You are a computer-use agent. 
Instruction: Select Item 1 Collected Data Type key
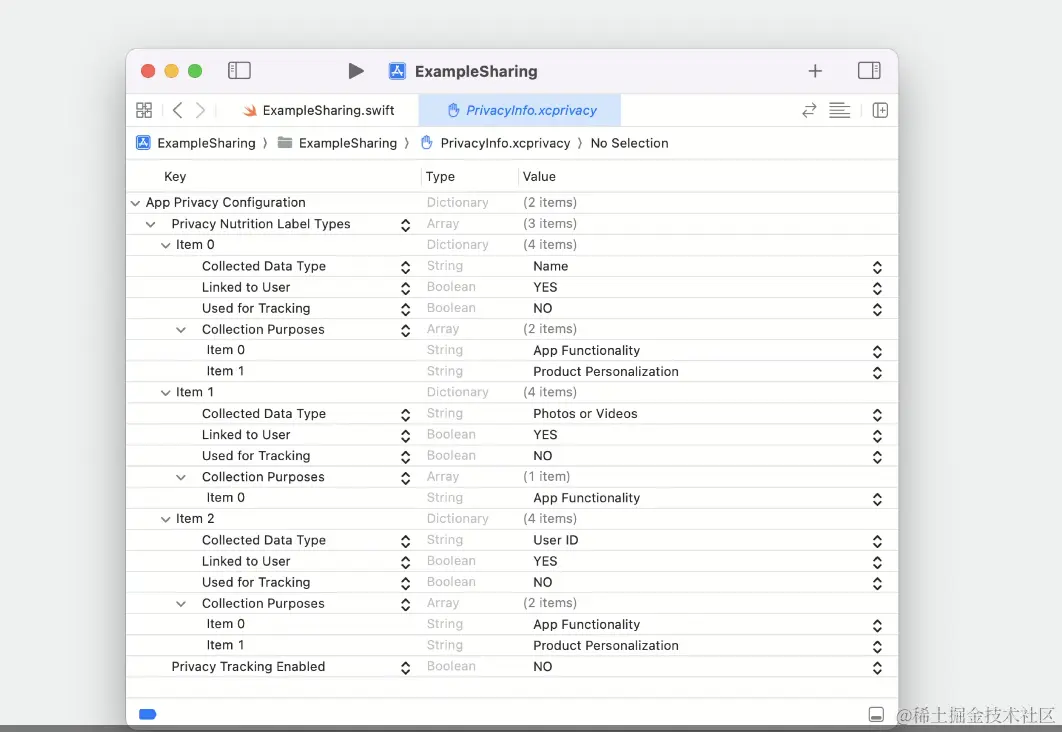click(x=263, y=414)
